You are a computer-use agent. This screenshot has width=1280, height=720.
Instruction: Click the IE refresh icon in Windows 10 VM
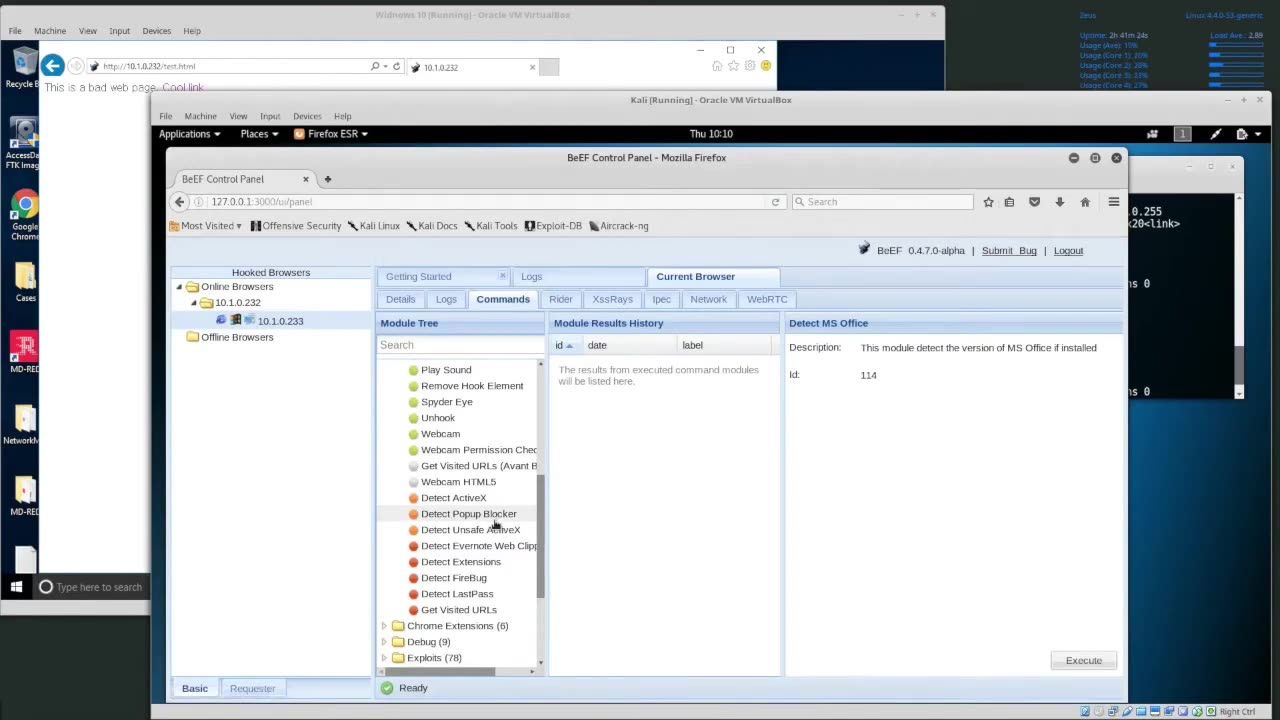397,66
